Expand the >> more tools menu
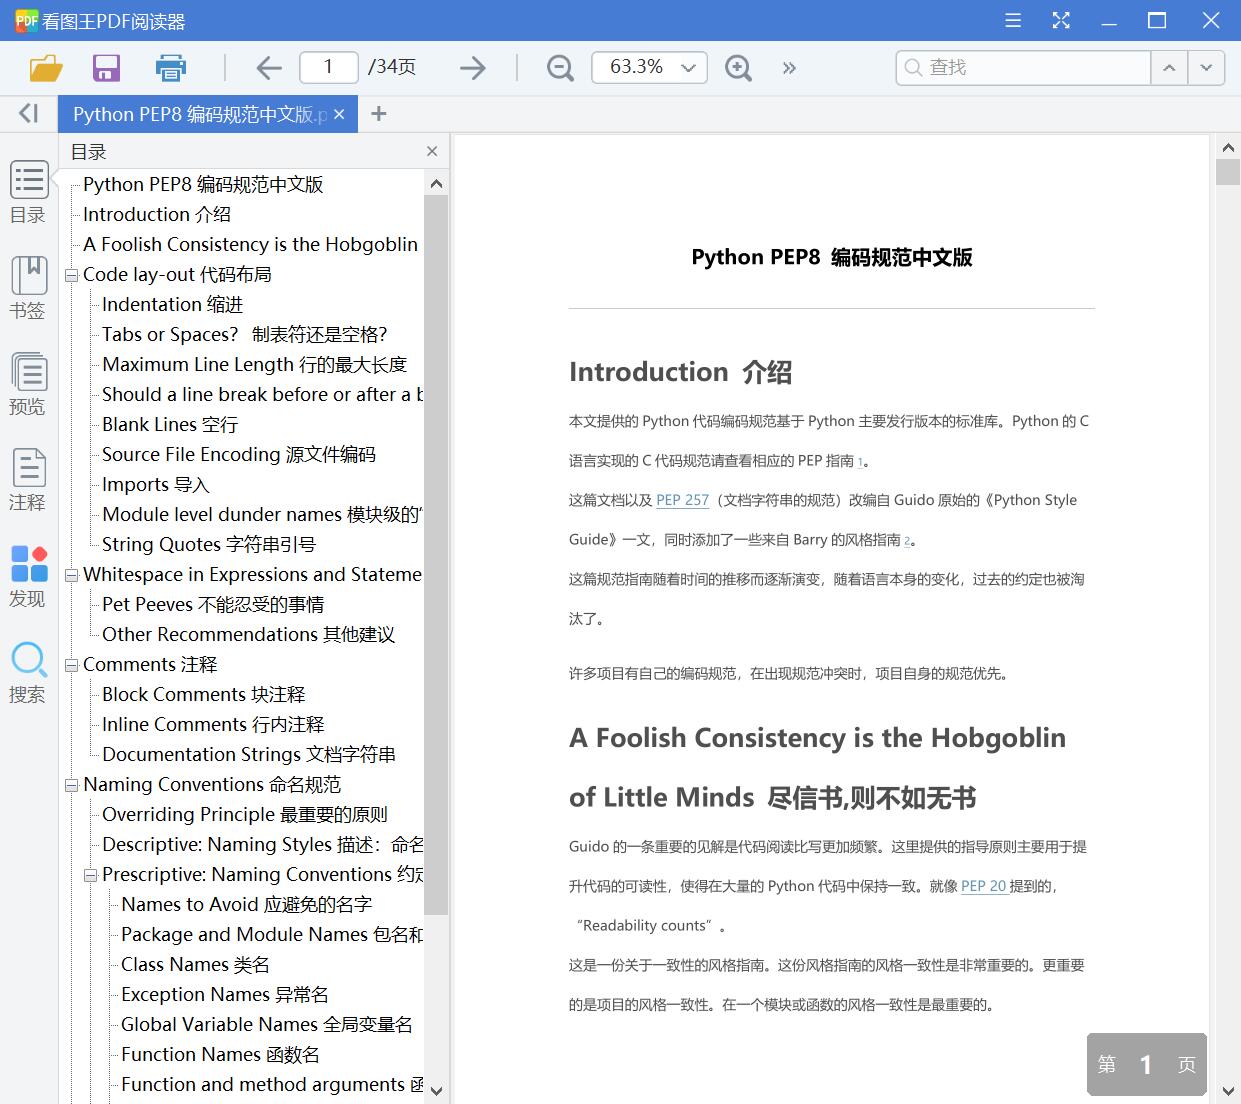 click(x=789, y=67)
